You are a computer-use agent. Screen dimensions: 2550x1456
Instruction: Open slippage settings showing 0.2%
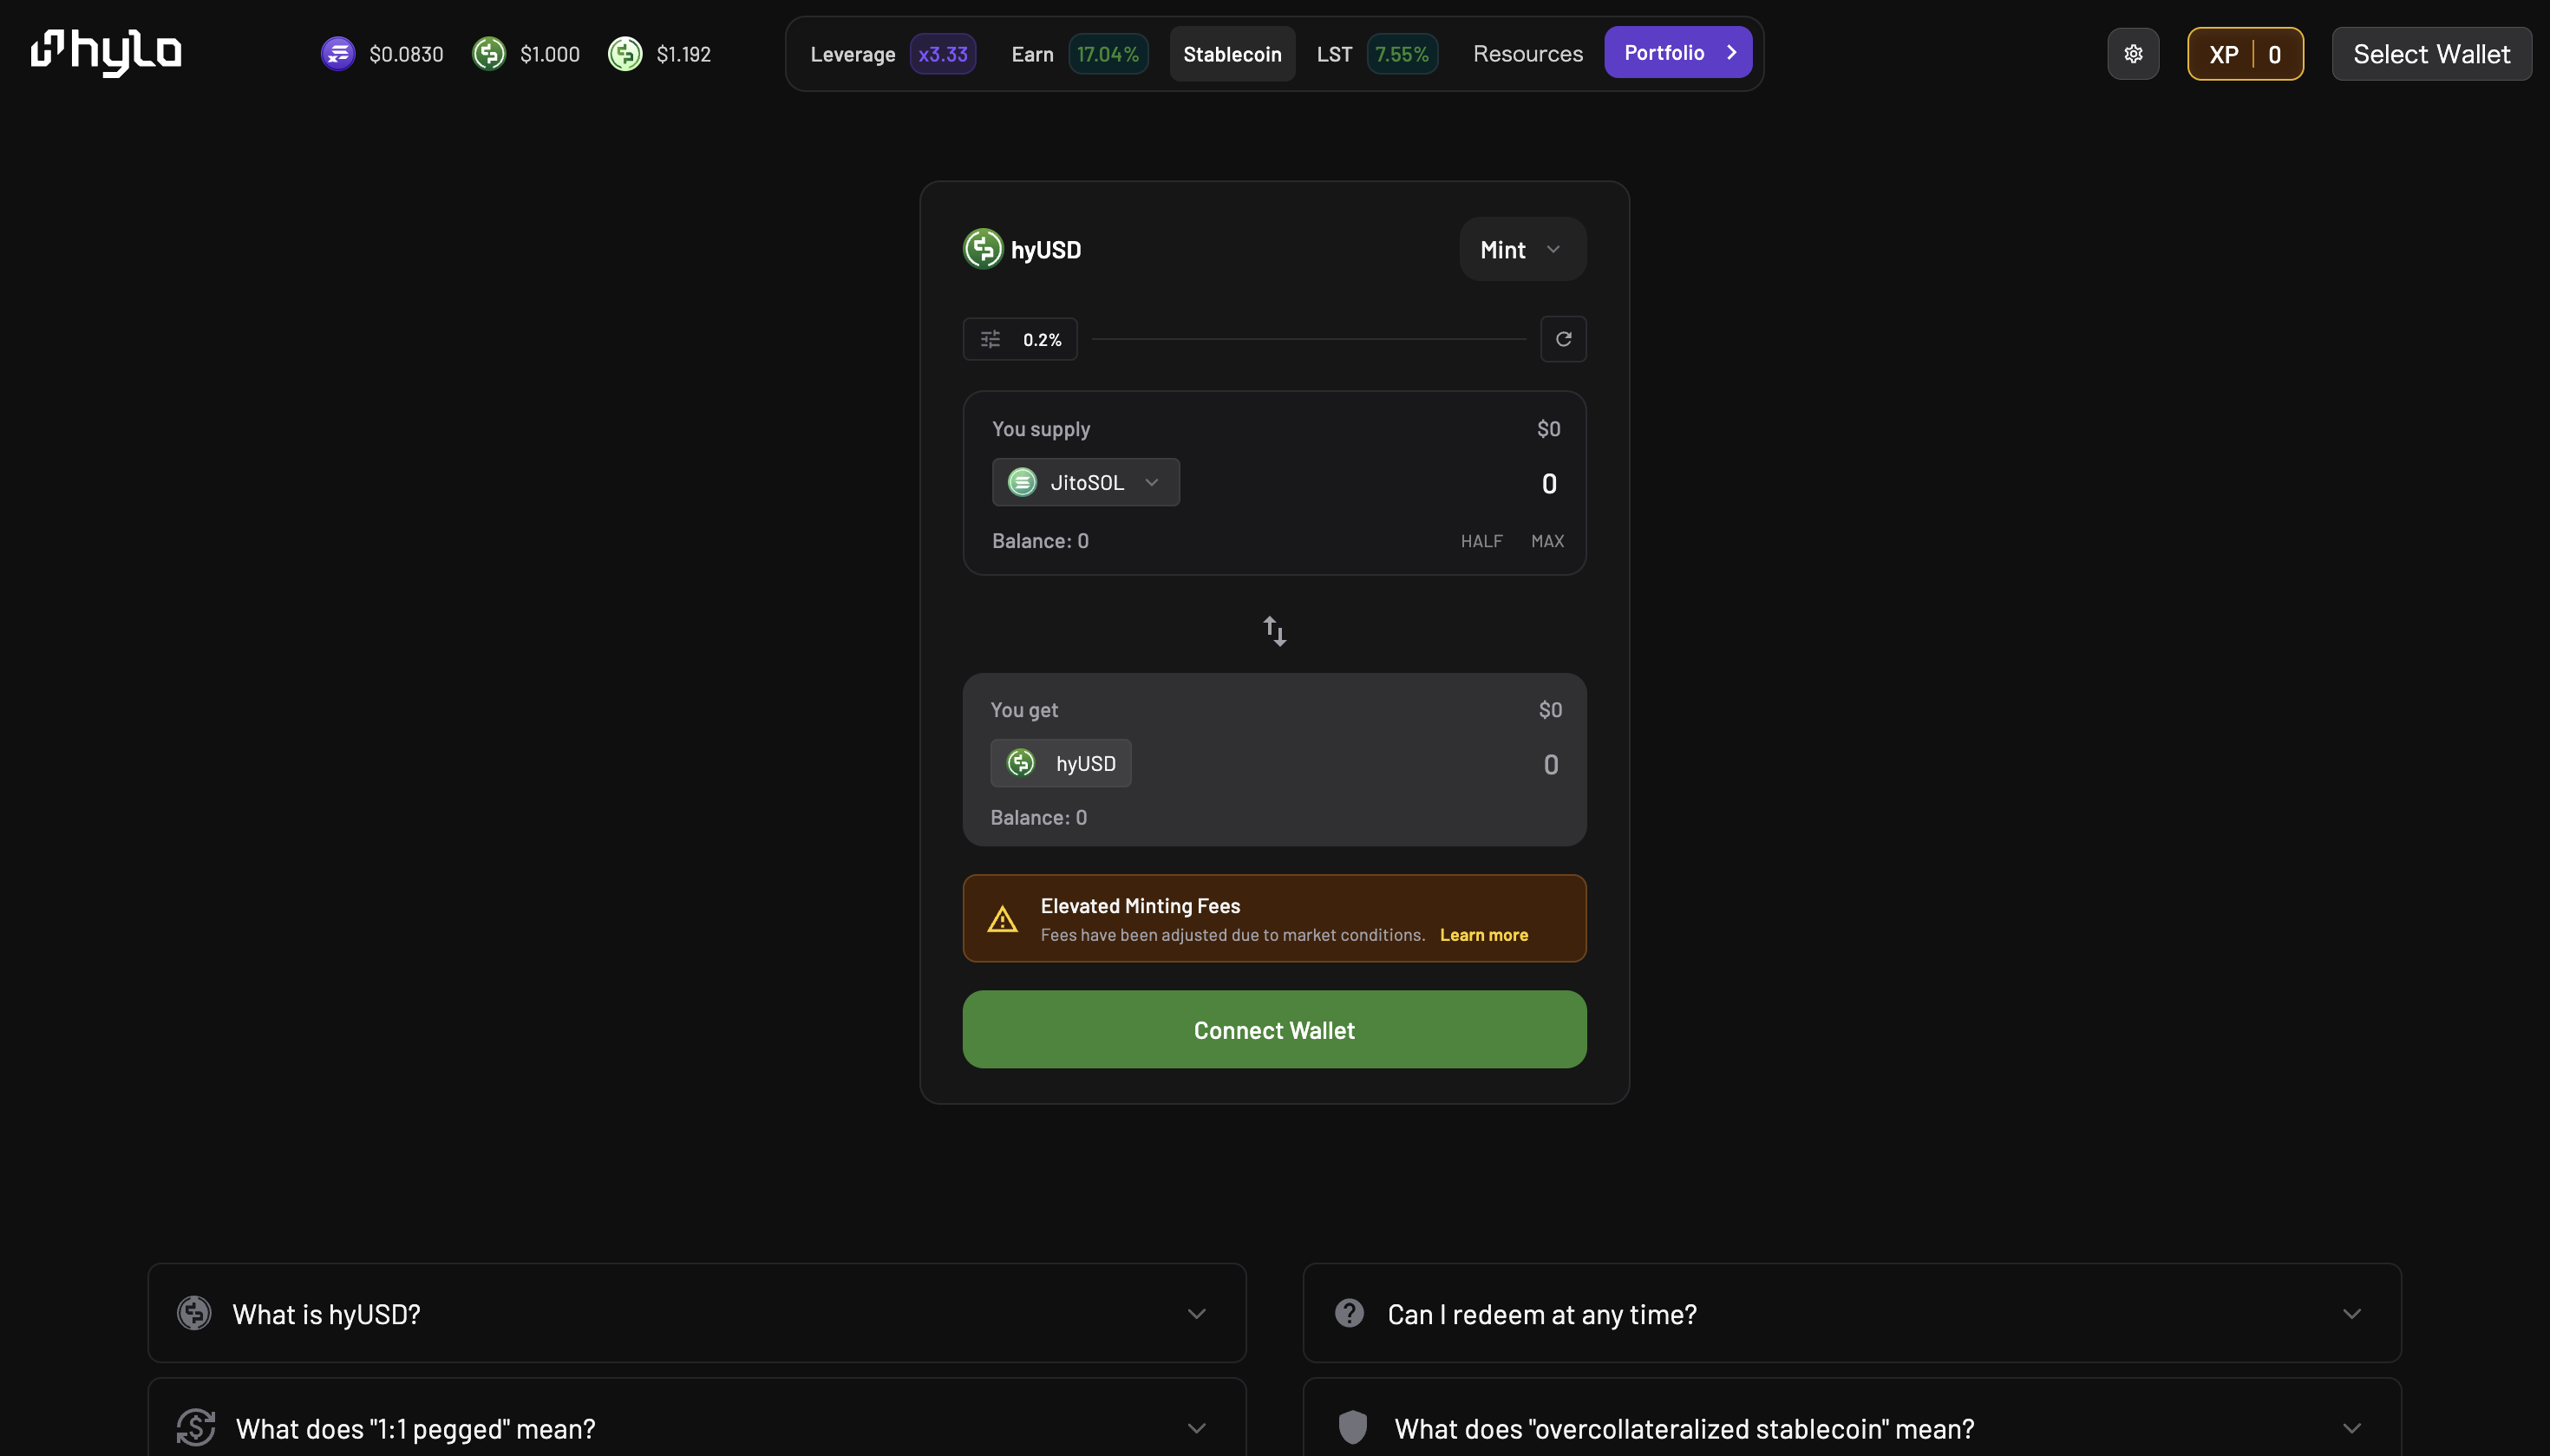click(x=1020, y=340)
